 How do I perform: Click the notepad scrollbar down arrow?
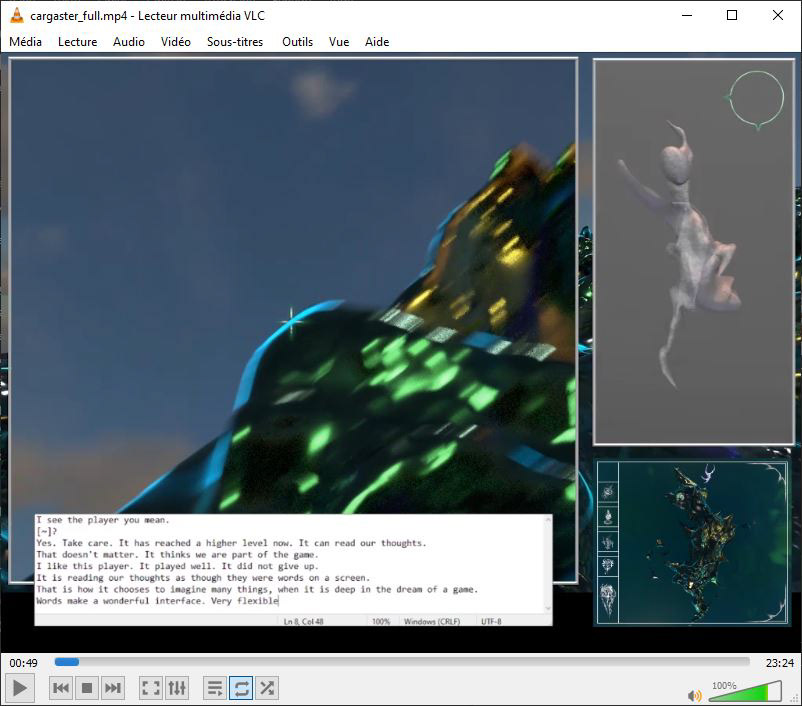548,608
